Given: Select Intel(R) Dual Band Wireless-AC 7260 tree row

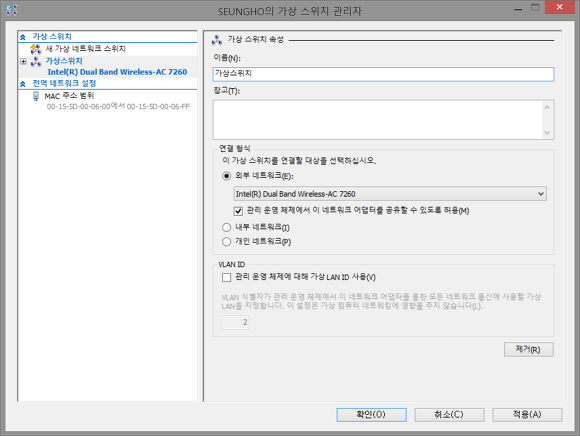Looking at the screenshot, I should point(117,72).
